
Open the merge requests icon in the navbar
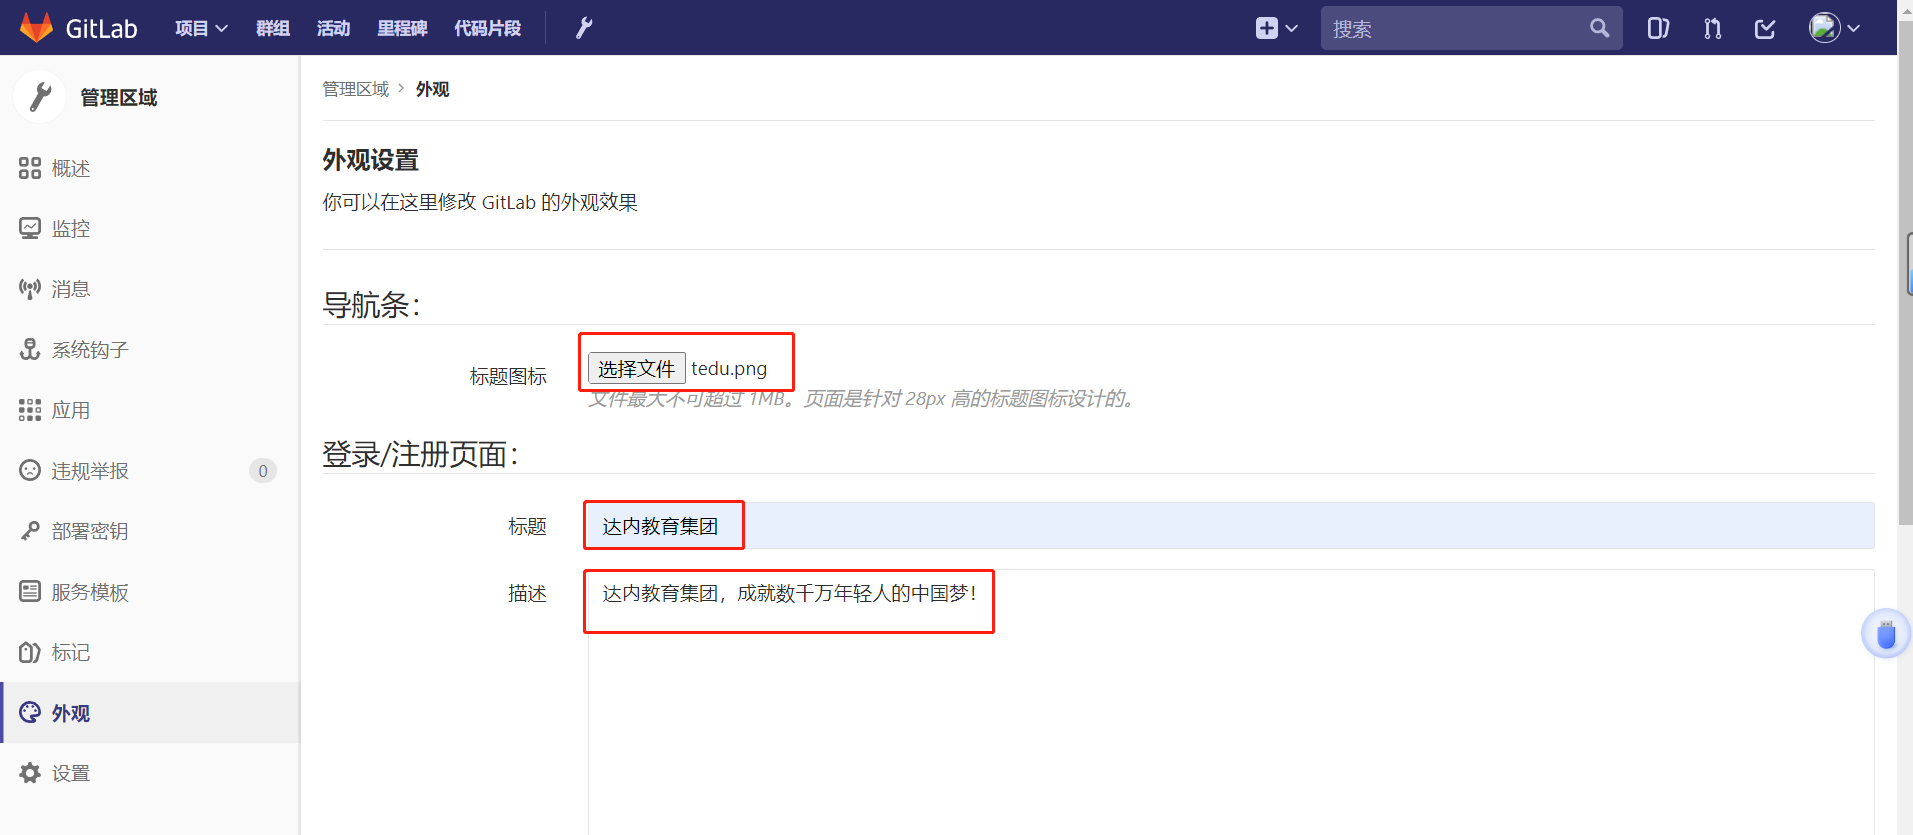(x=1712, y=28)
